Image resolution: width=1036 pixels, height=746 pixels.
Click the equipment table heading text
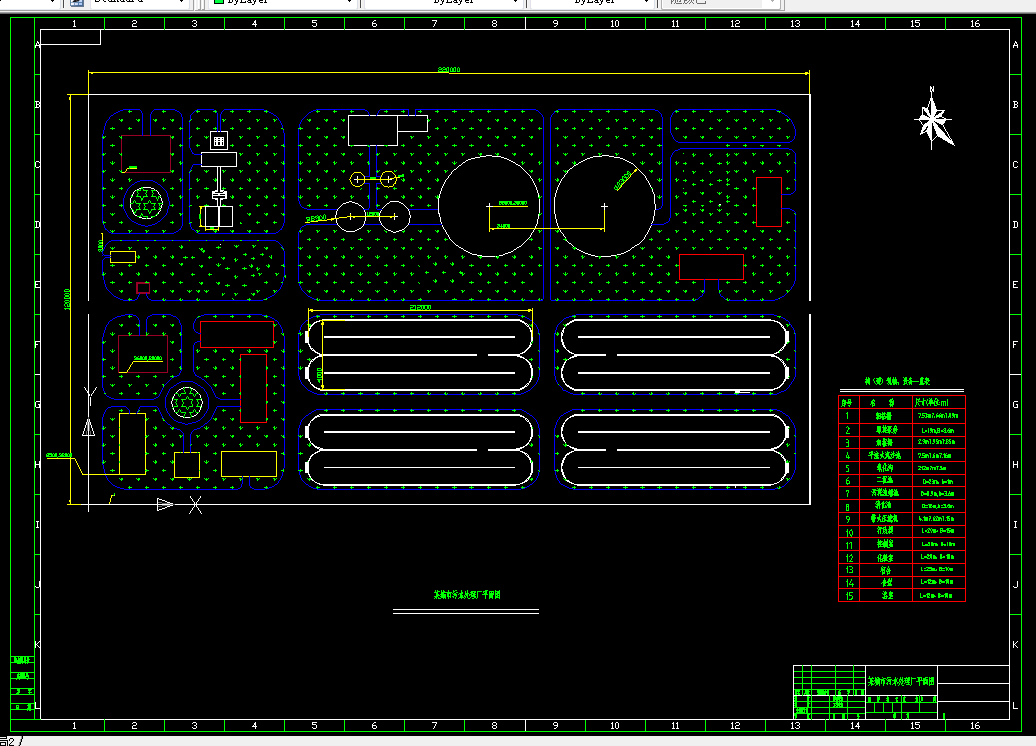[898, 381]
